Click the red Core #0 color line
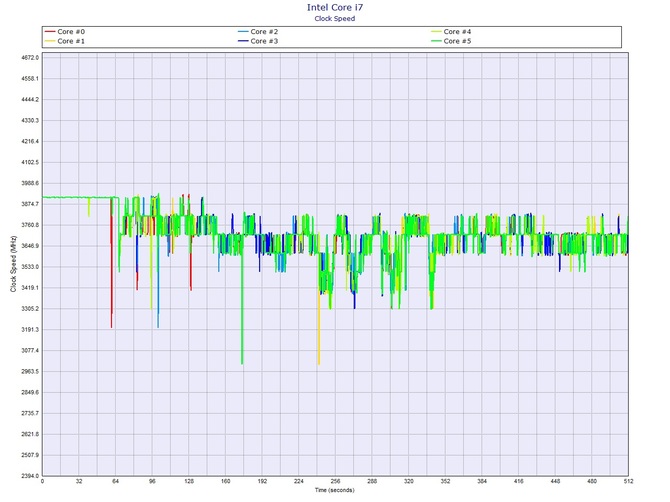The image size is (670, 502). tap(50, 32)
